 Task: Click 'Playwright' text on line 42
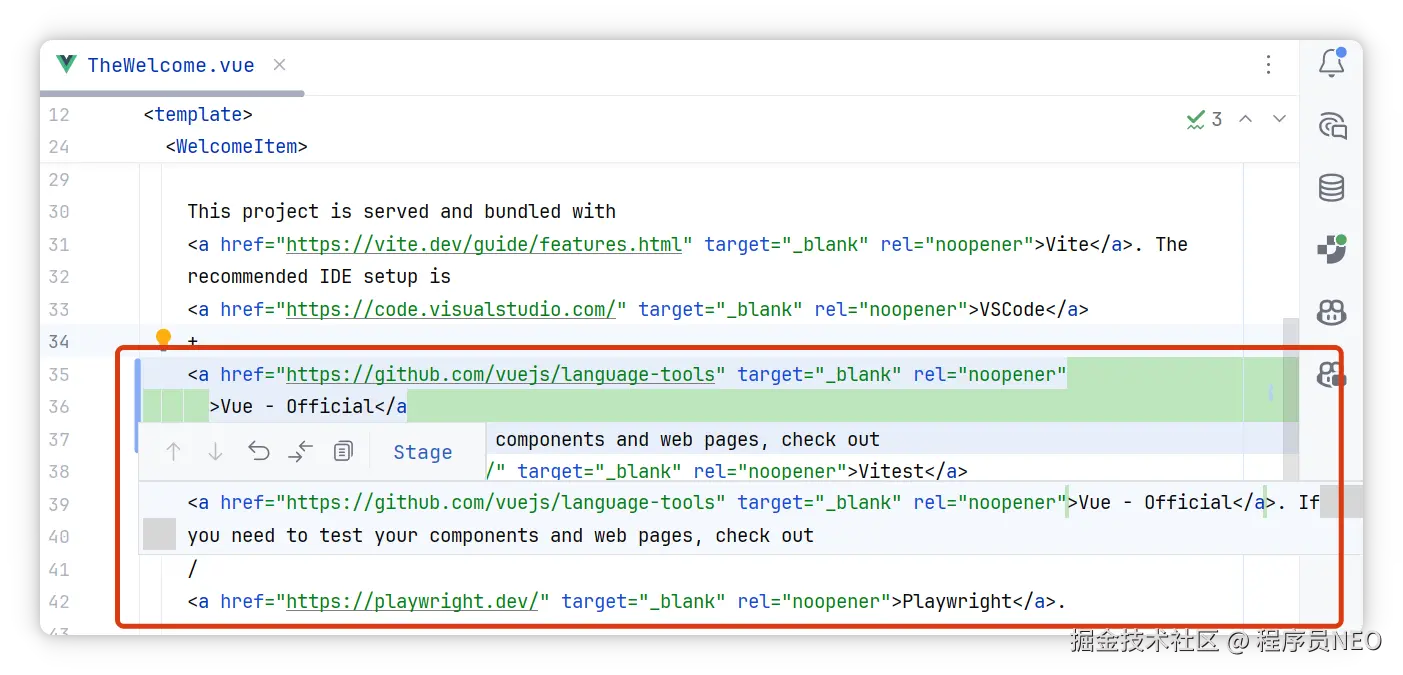[x=957, y=601]
